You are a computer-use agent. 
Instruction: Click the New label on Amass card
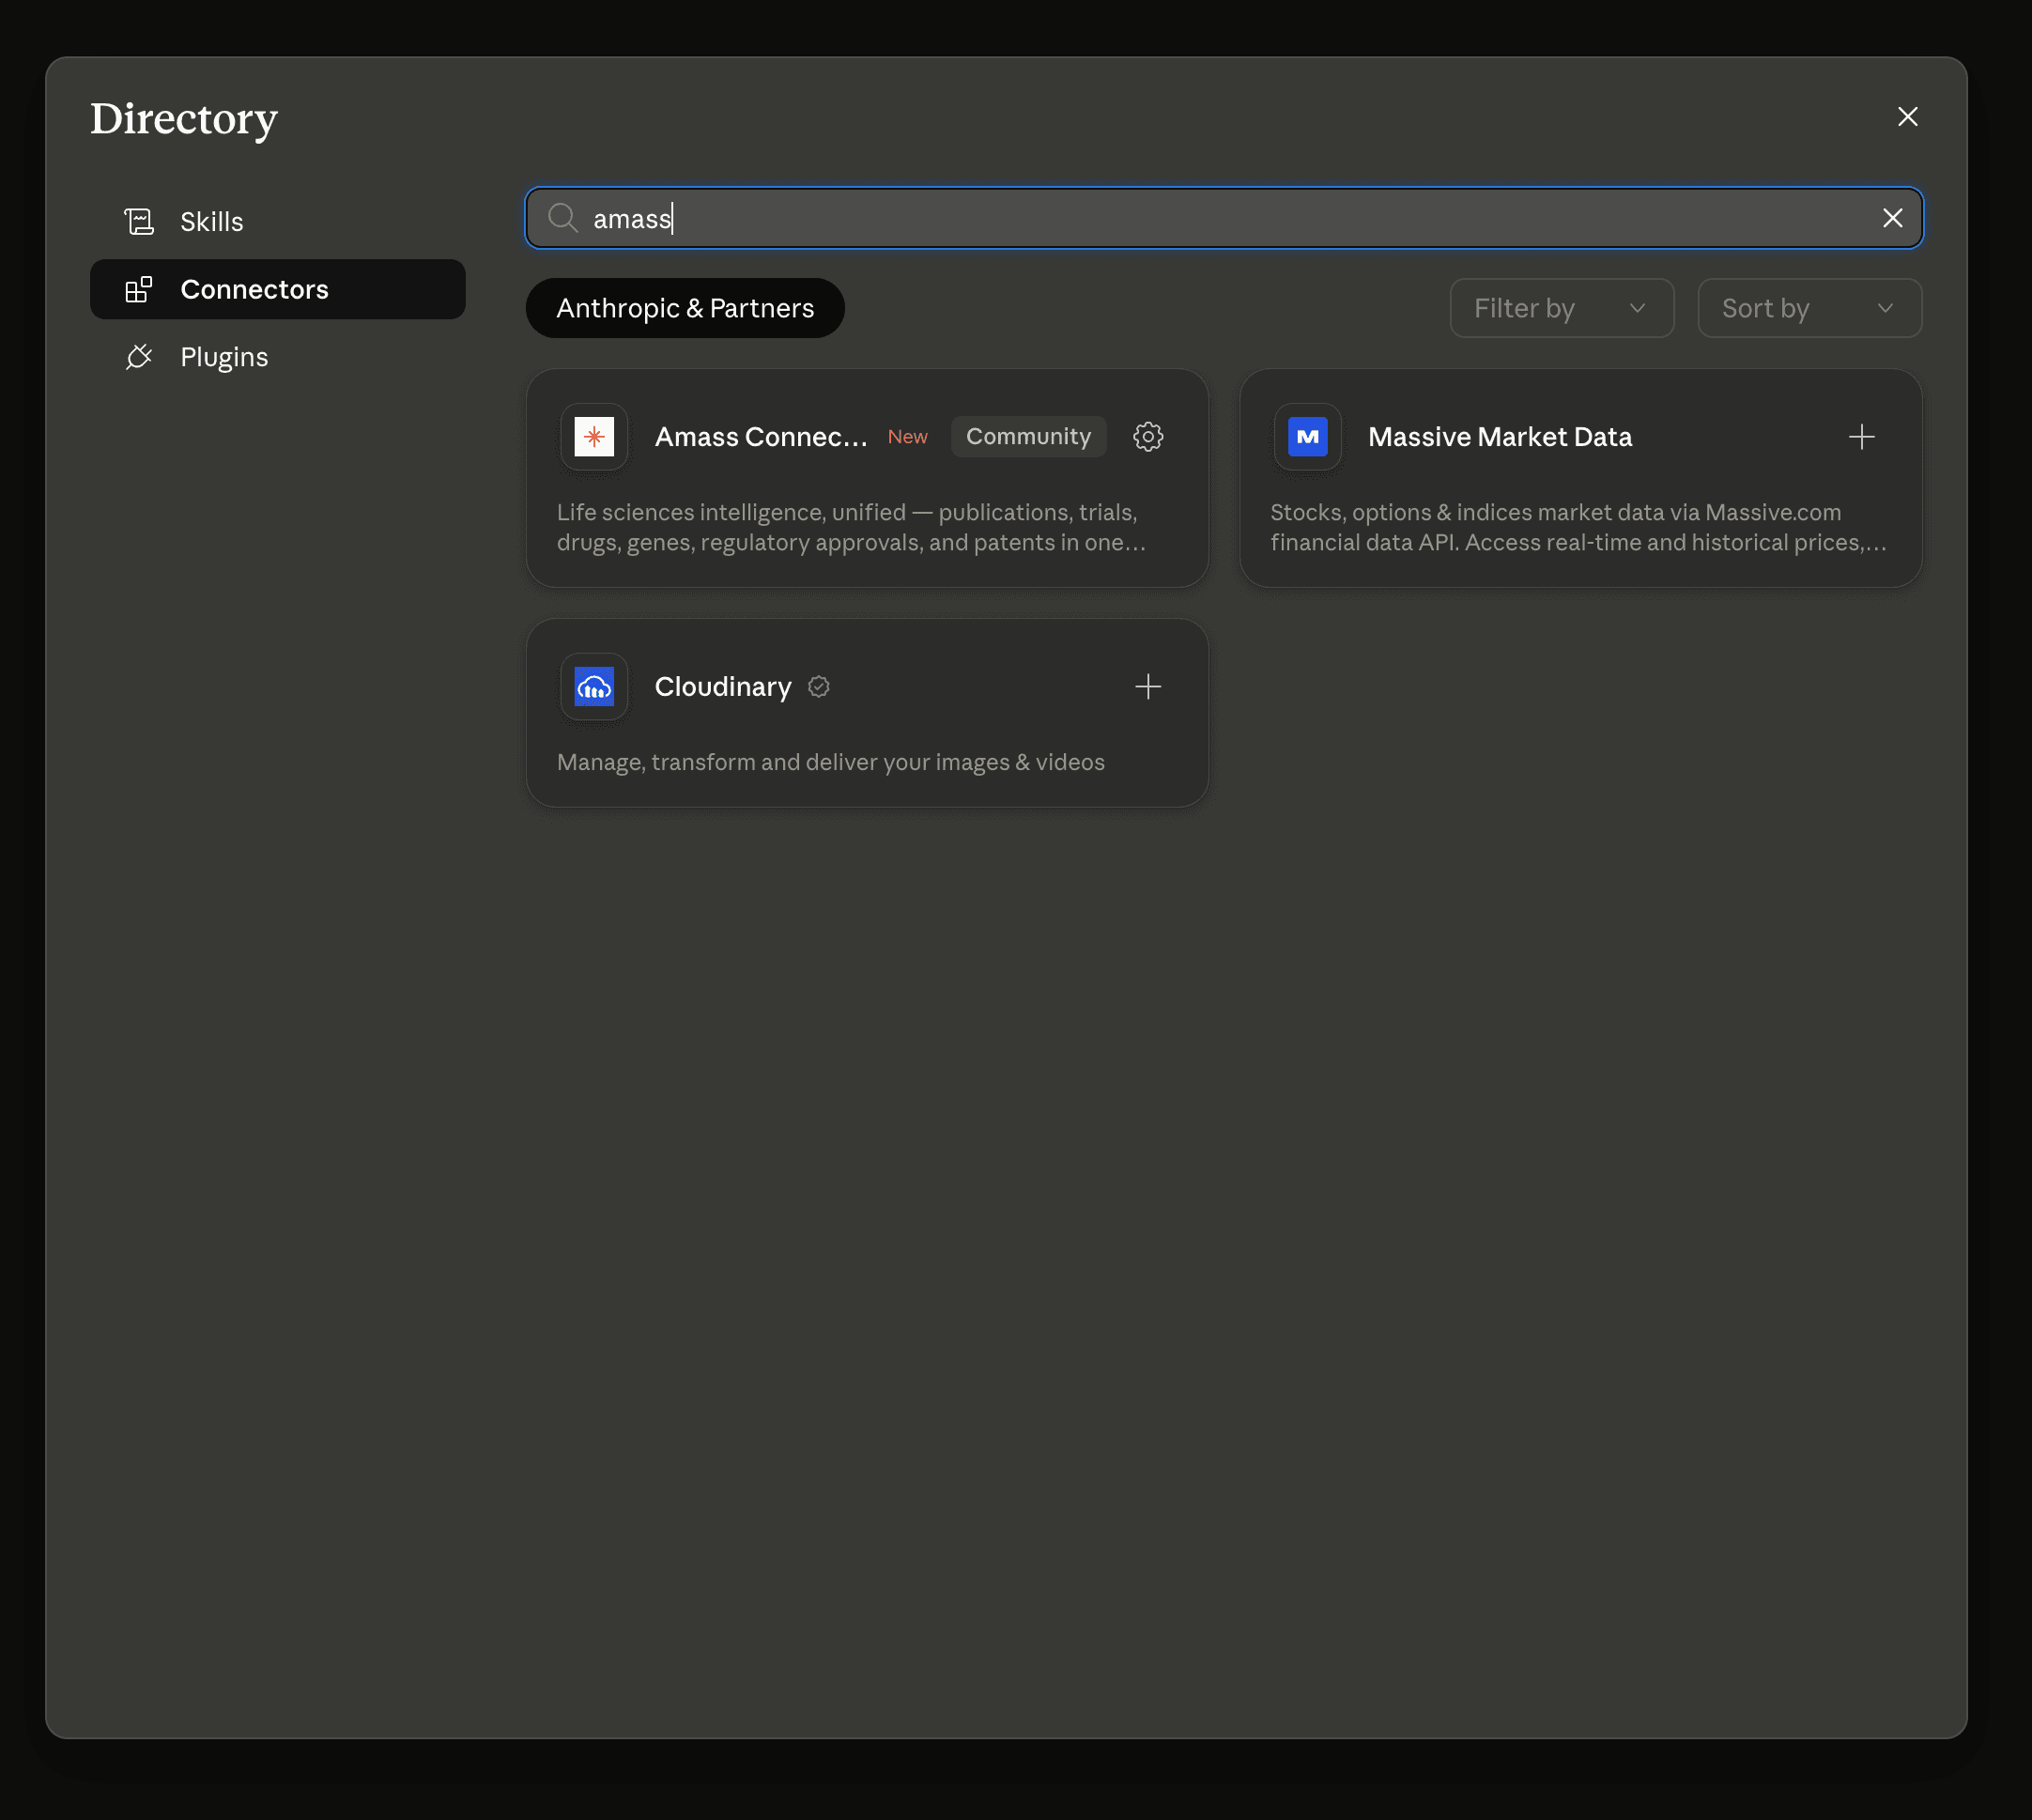907,437
